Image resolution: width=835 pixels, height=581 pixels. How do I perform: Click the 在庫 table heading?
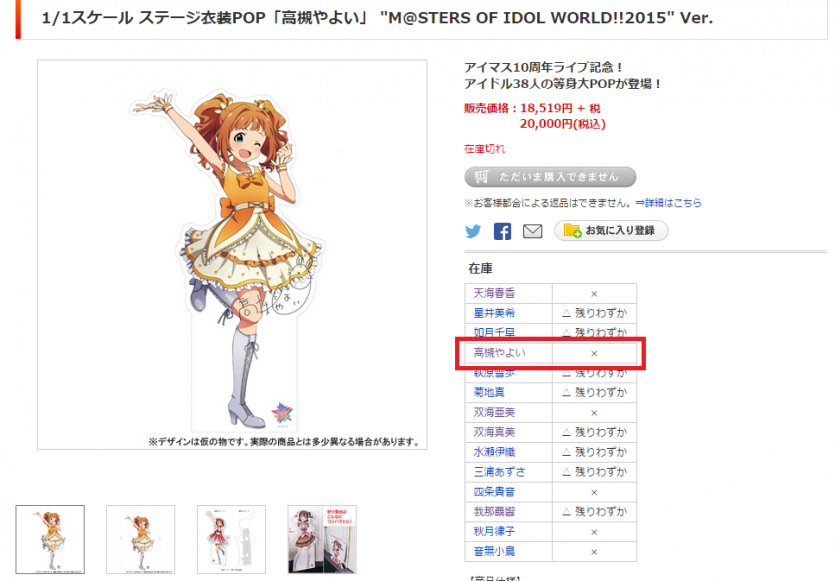click(x=480, y=268)
